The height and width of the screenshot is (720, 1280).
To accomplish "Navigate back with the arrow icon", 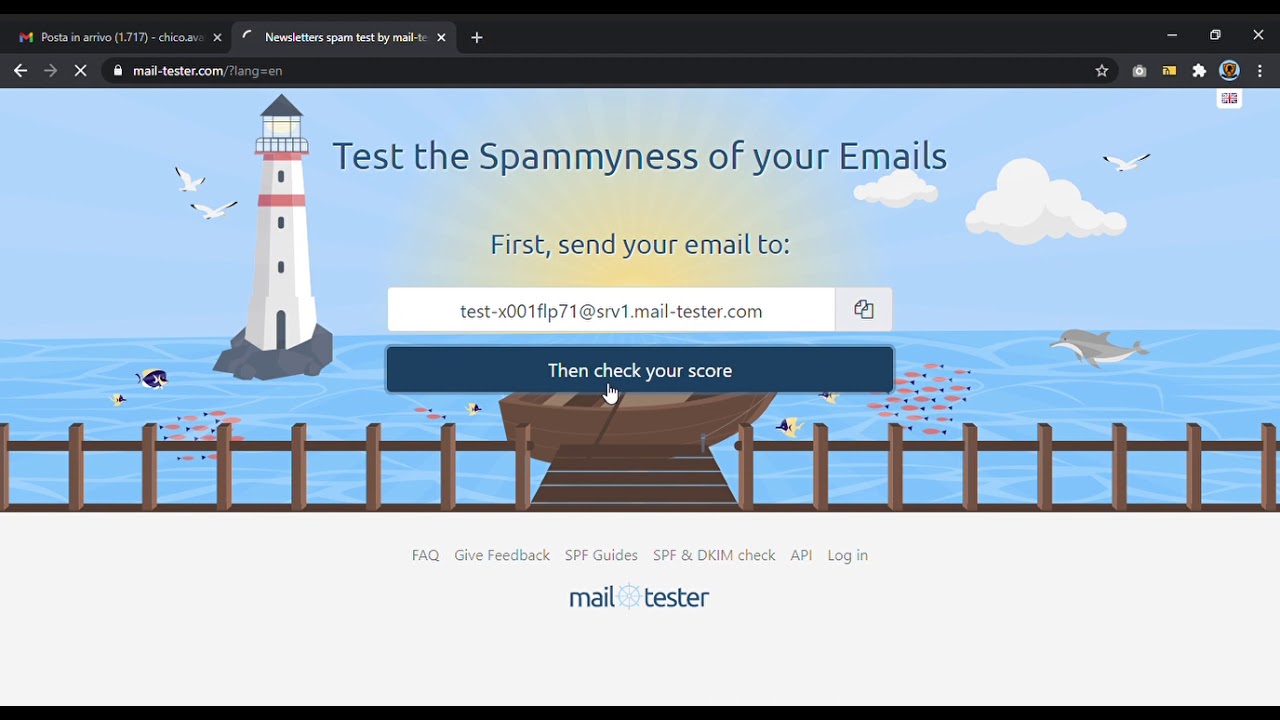I will click(x=20, y=71).
